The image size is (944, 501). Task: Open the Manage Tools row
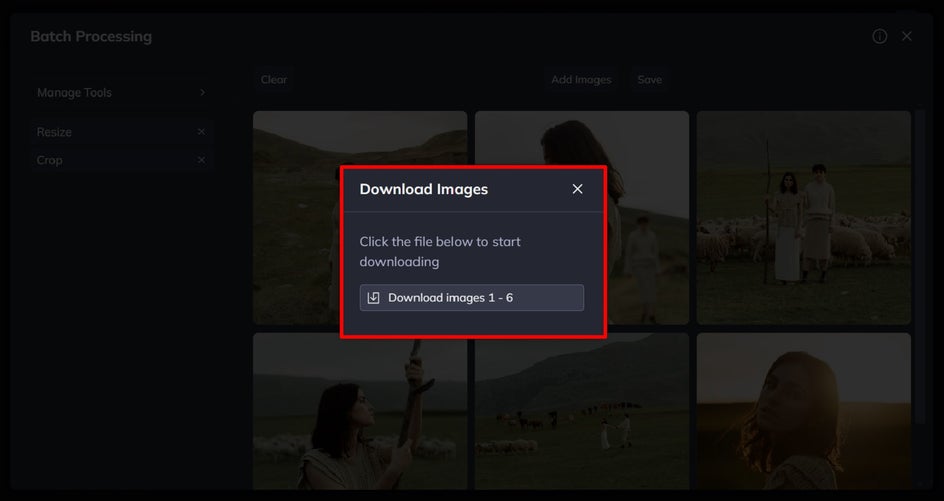tap(120, 93)
